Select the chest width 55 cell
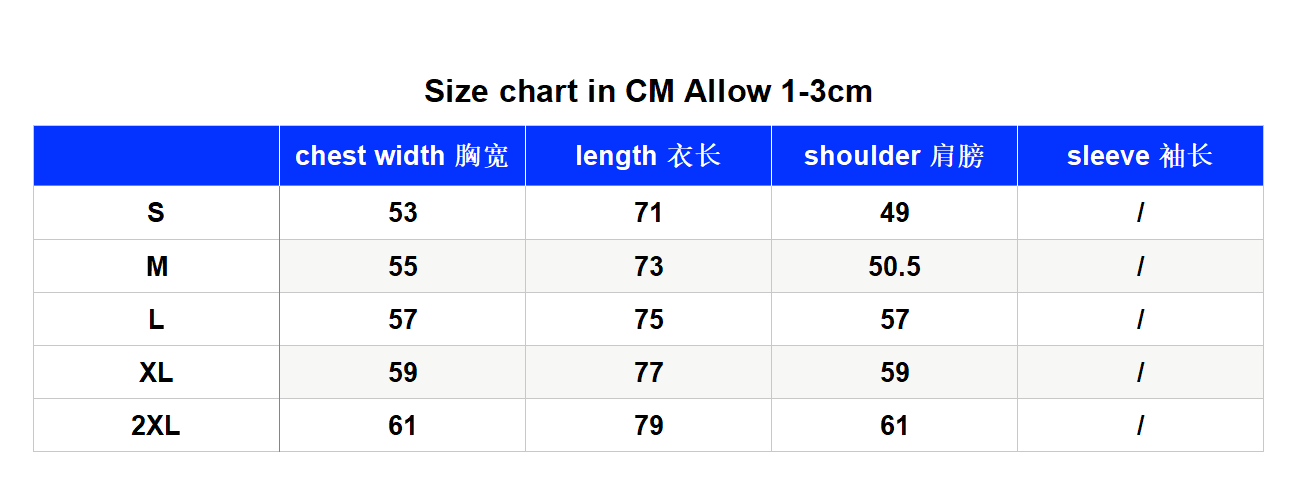Image resolution: width=1293 pixels, height=479 pixels. (x=402, y=266)
